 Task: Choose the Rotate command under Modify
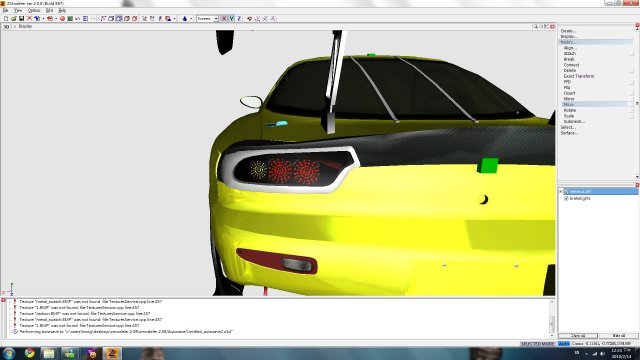pyautogui.click(x=570, y=110)
